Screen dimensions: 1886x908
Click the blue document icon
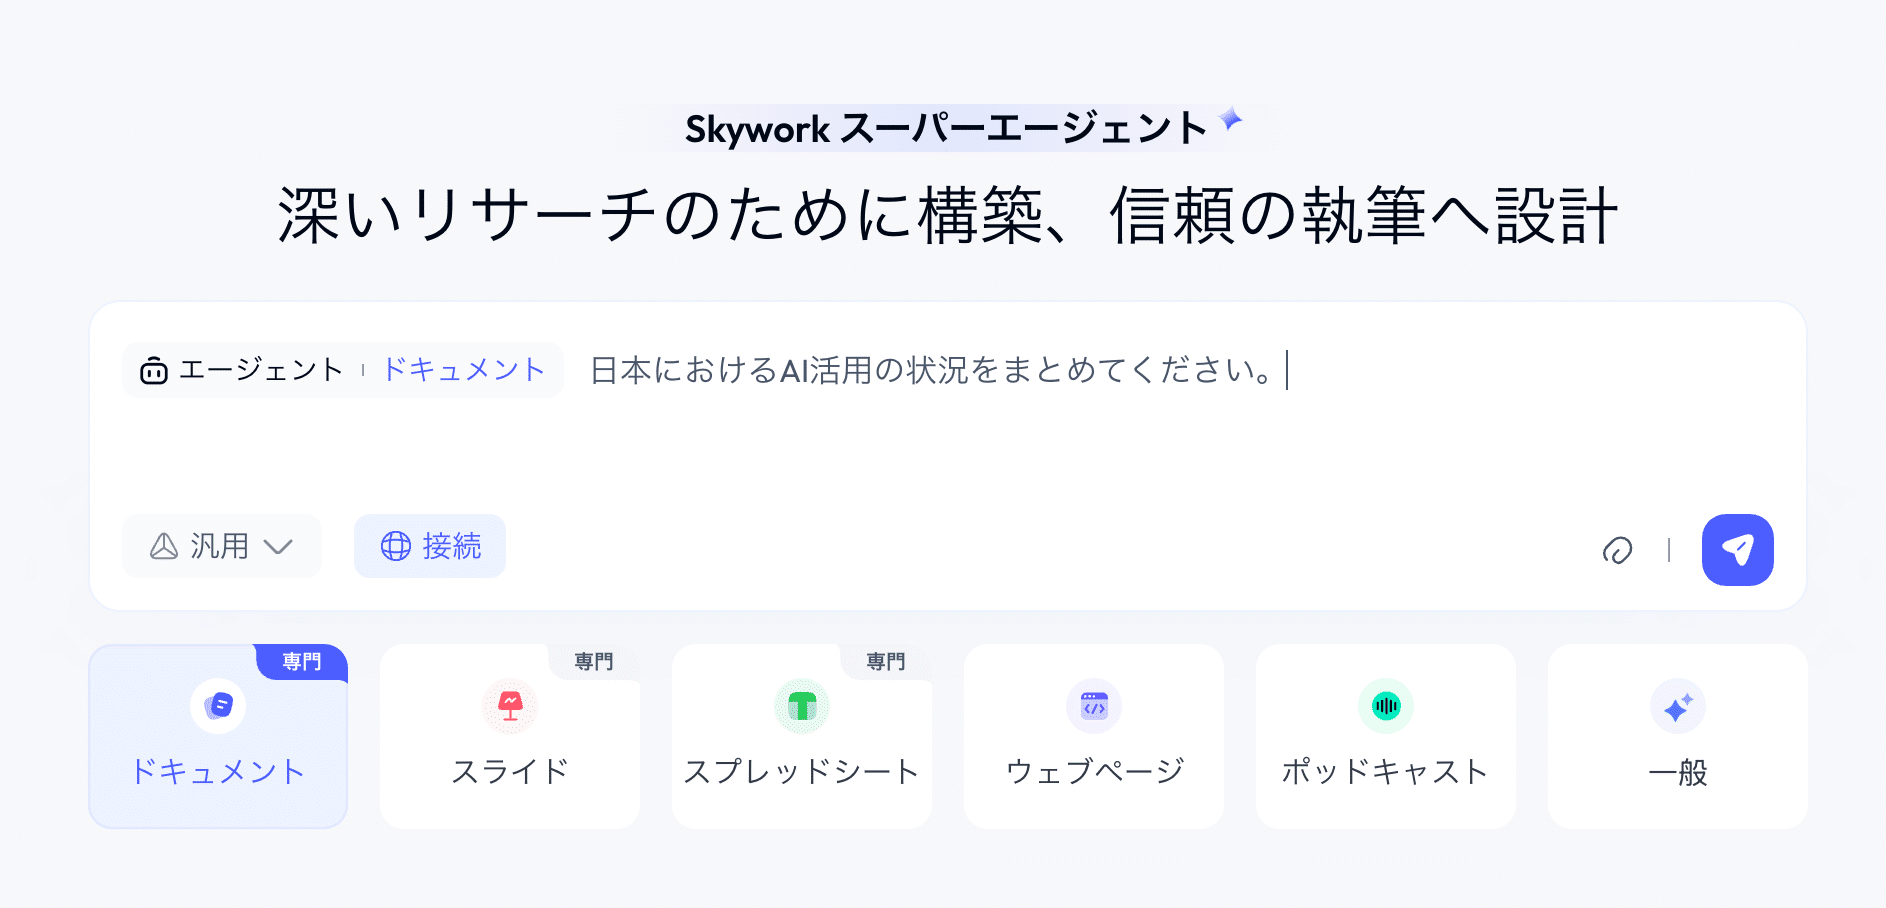click(218, 706)
